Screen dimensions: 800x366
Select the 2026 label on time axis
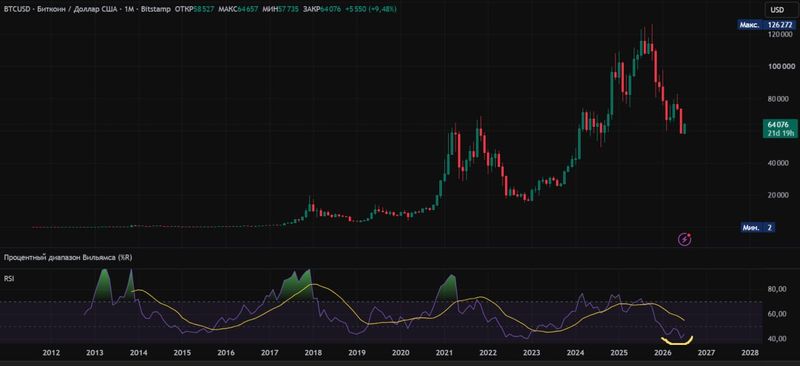(x=662, y=353)
